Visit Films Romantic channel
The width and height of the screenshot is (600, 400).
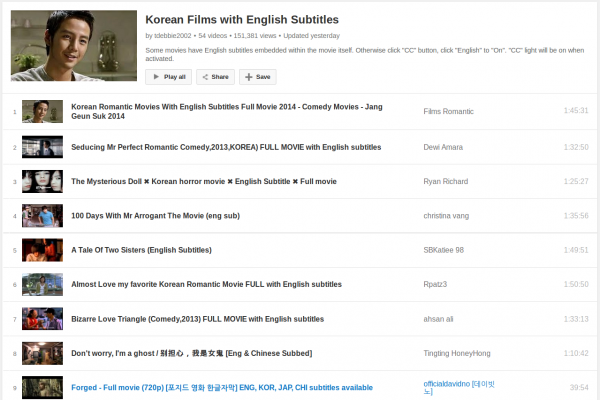449,111
